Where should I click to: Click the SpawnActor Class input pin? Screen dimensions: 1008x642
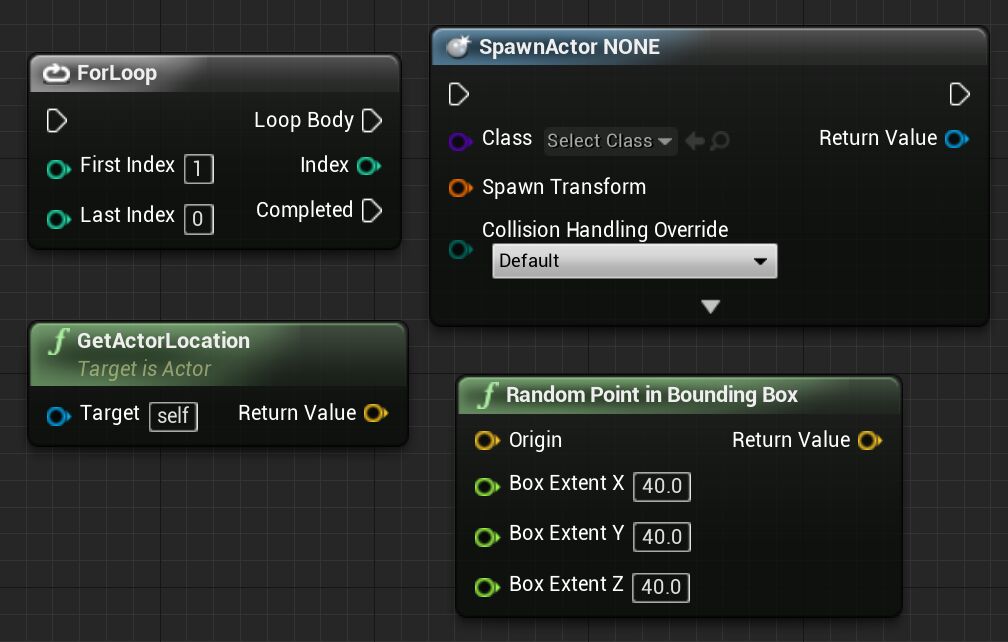(460, 141)
